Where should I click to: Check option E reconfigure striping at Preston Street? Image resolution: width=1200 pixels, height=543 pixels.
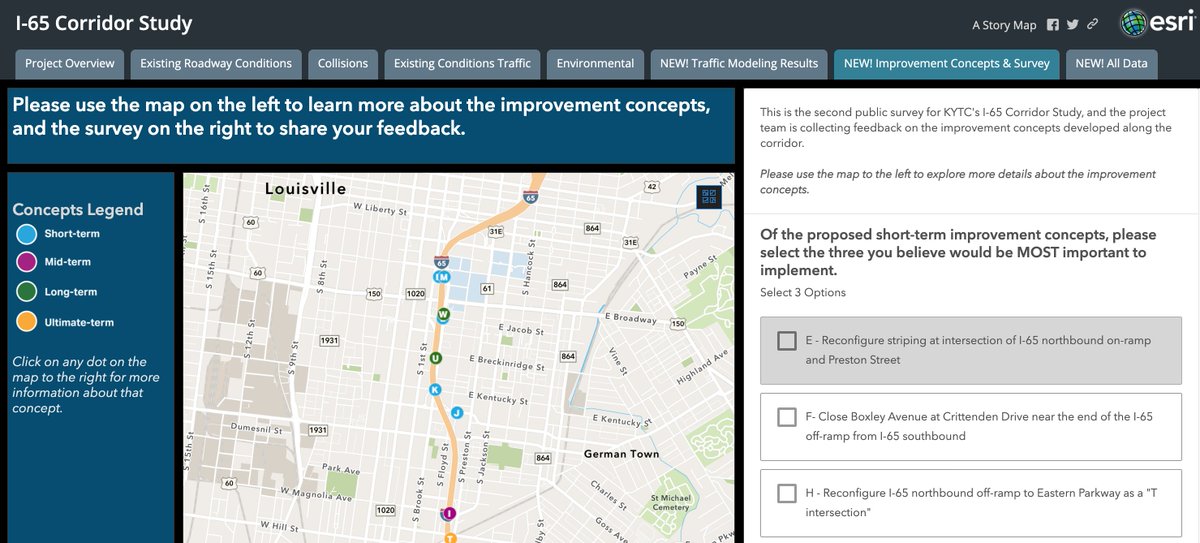click(787, 341)
